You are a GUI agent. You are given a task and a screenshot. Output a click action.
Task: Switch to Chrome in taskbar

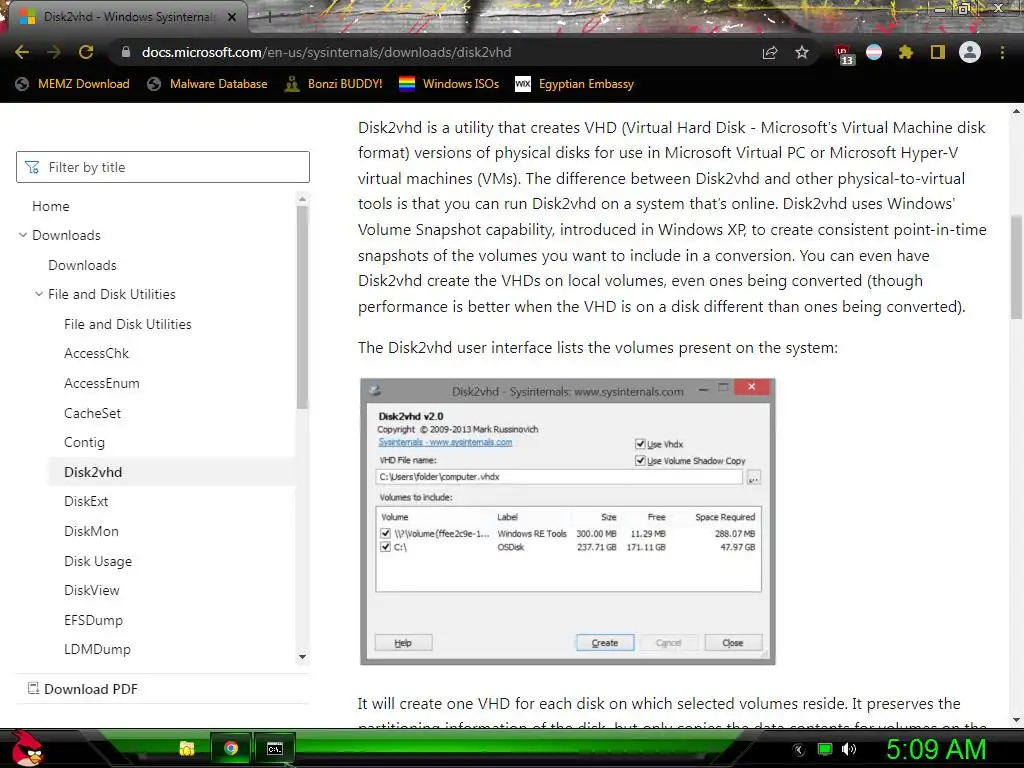(x=231, y=748)
